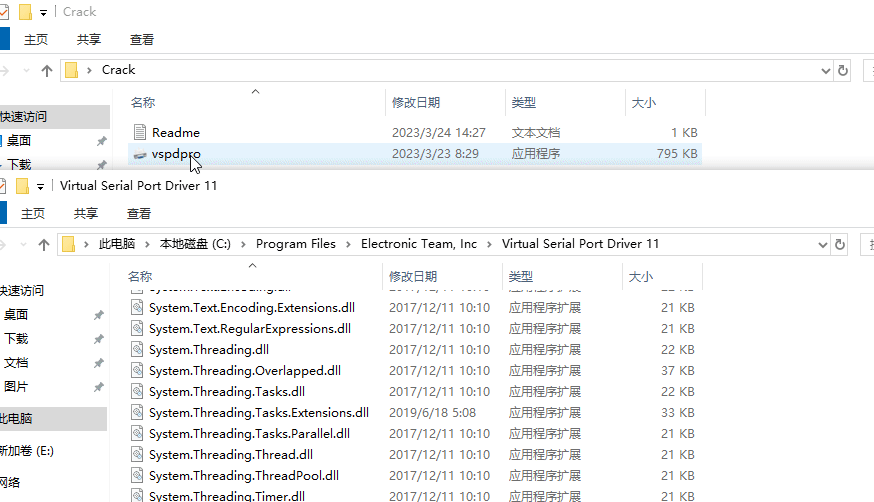Screen dimensions: 874x502
Task: Sort lower window by 类型 column
Action: [521, 276]
